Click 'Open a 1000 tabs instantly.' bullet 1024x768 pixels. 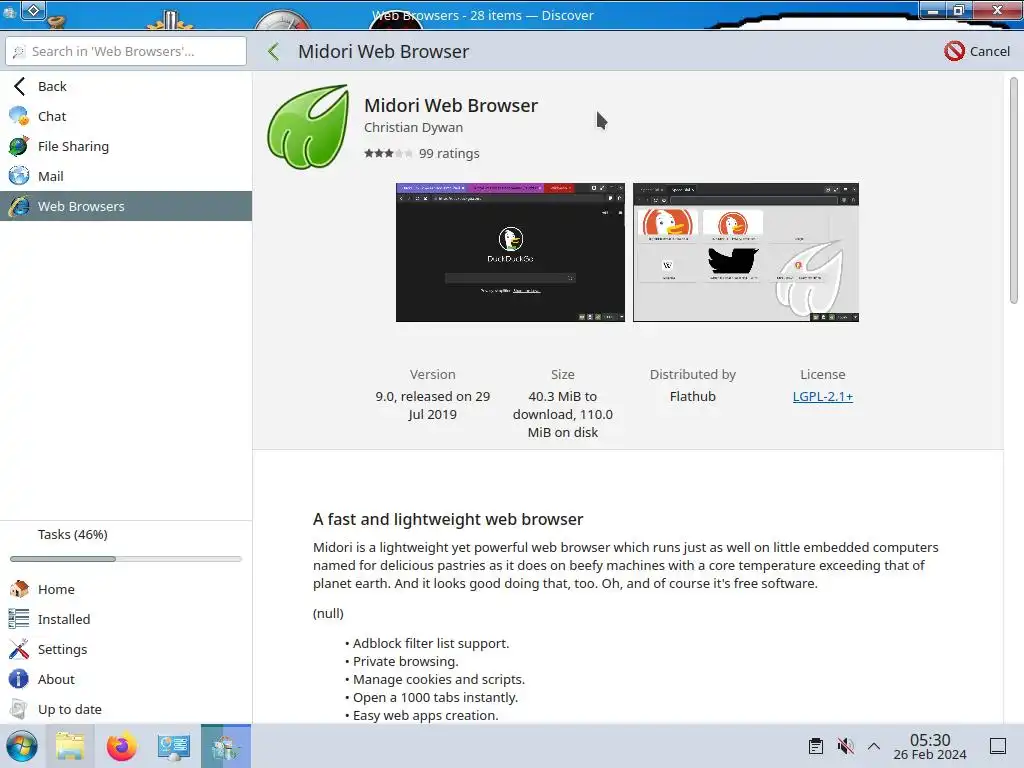[x=436, y=697]
